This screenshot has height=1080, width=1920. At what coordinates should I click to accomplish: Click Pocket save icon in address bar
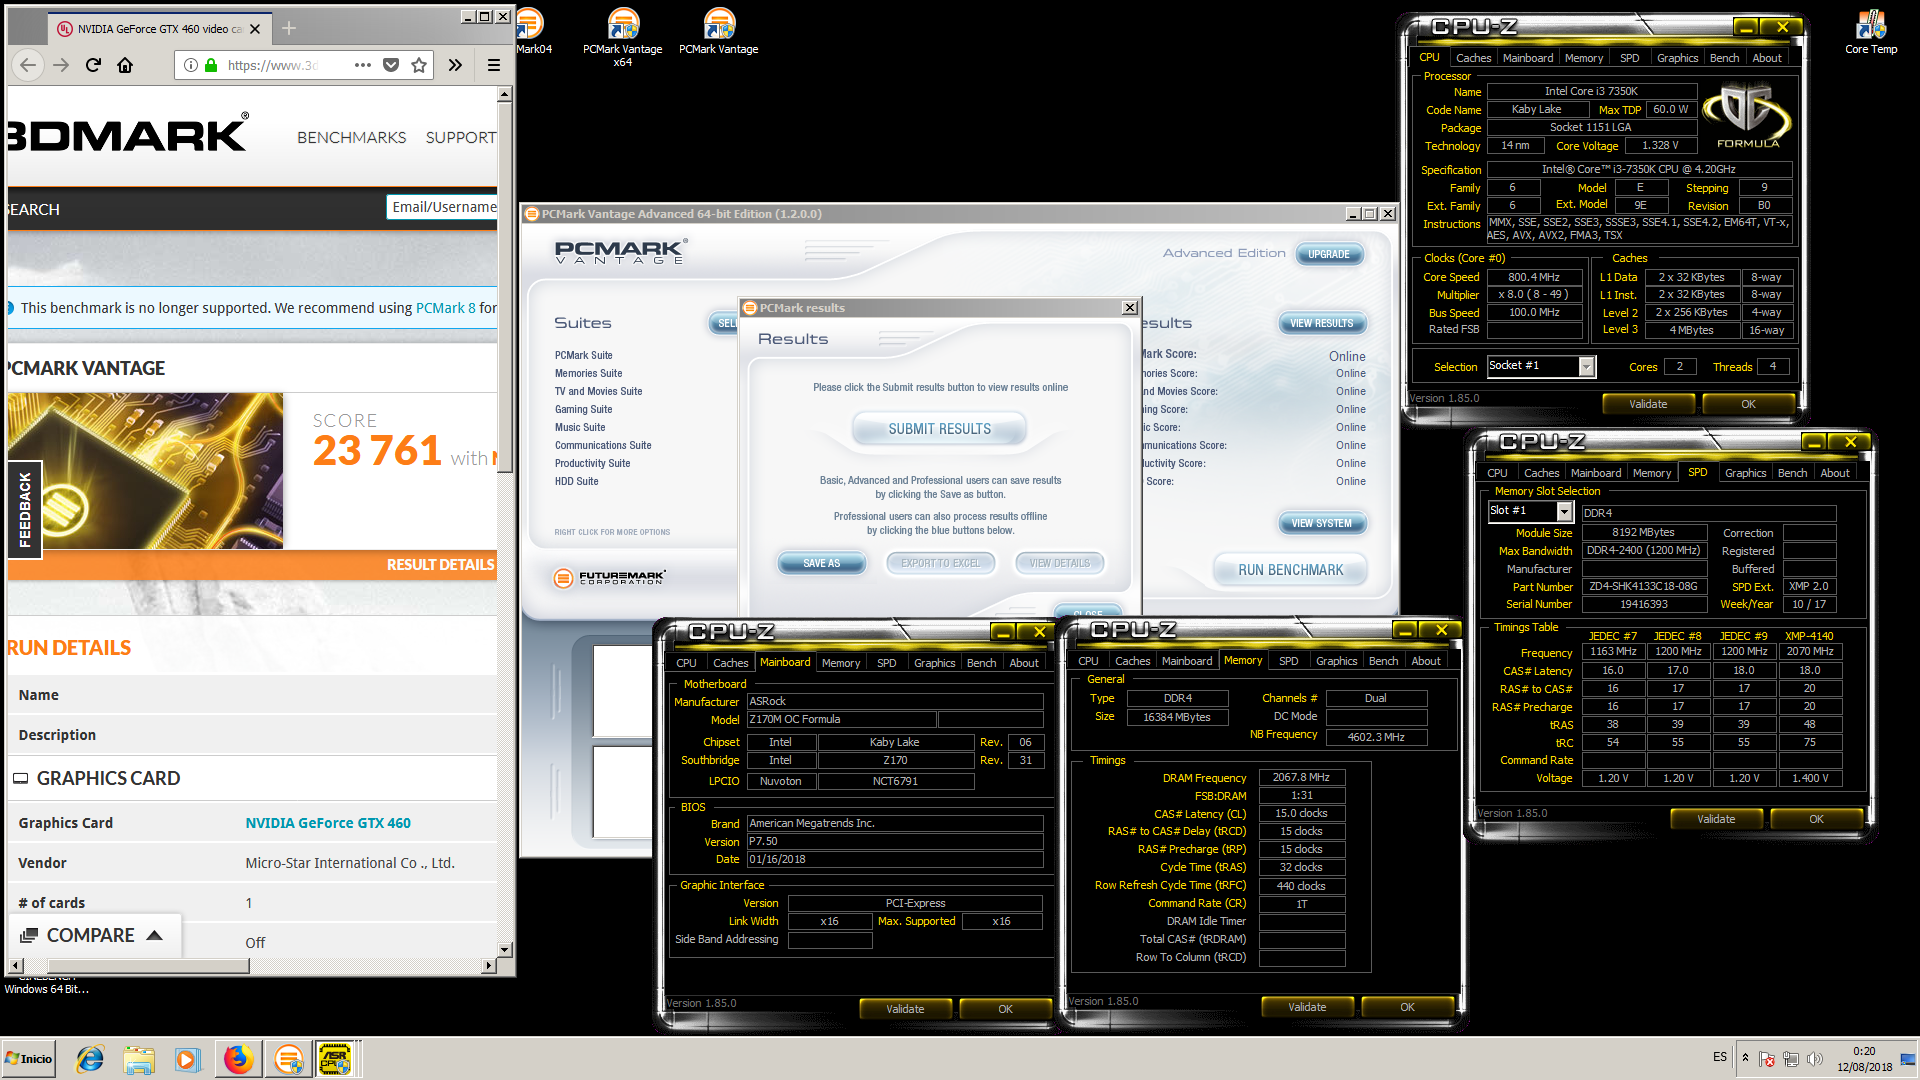[391, 65]
